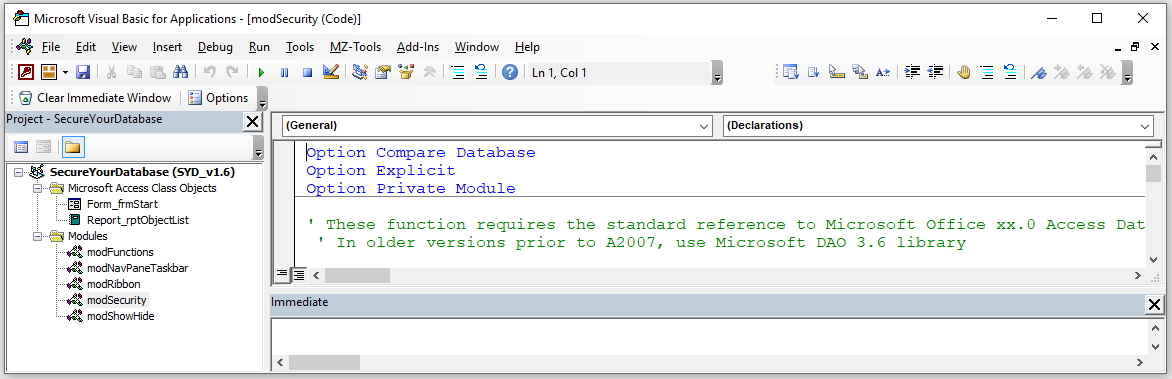Click the View Code icon in the Project pane
1172x379 pixels.
22,147
